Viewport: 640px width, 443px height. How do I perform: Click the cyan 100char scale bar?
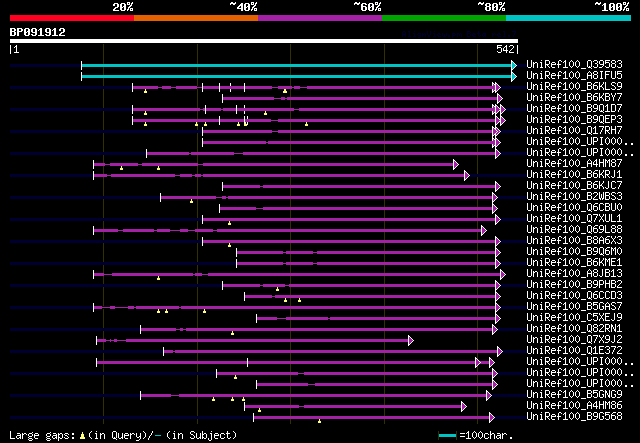(447, 436)
